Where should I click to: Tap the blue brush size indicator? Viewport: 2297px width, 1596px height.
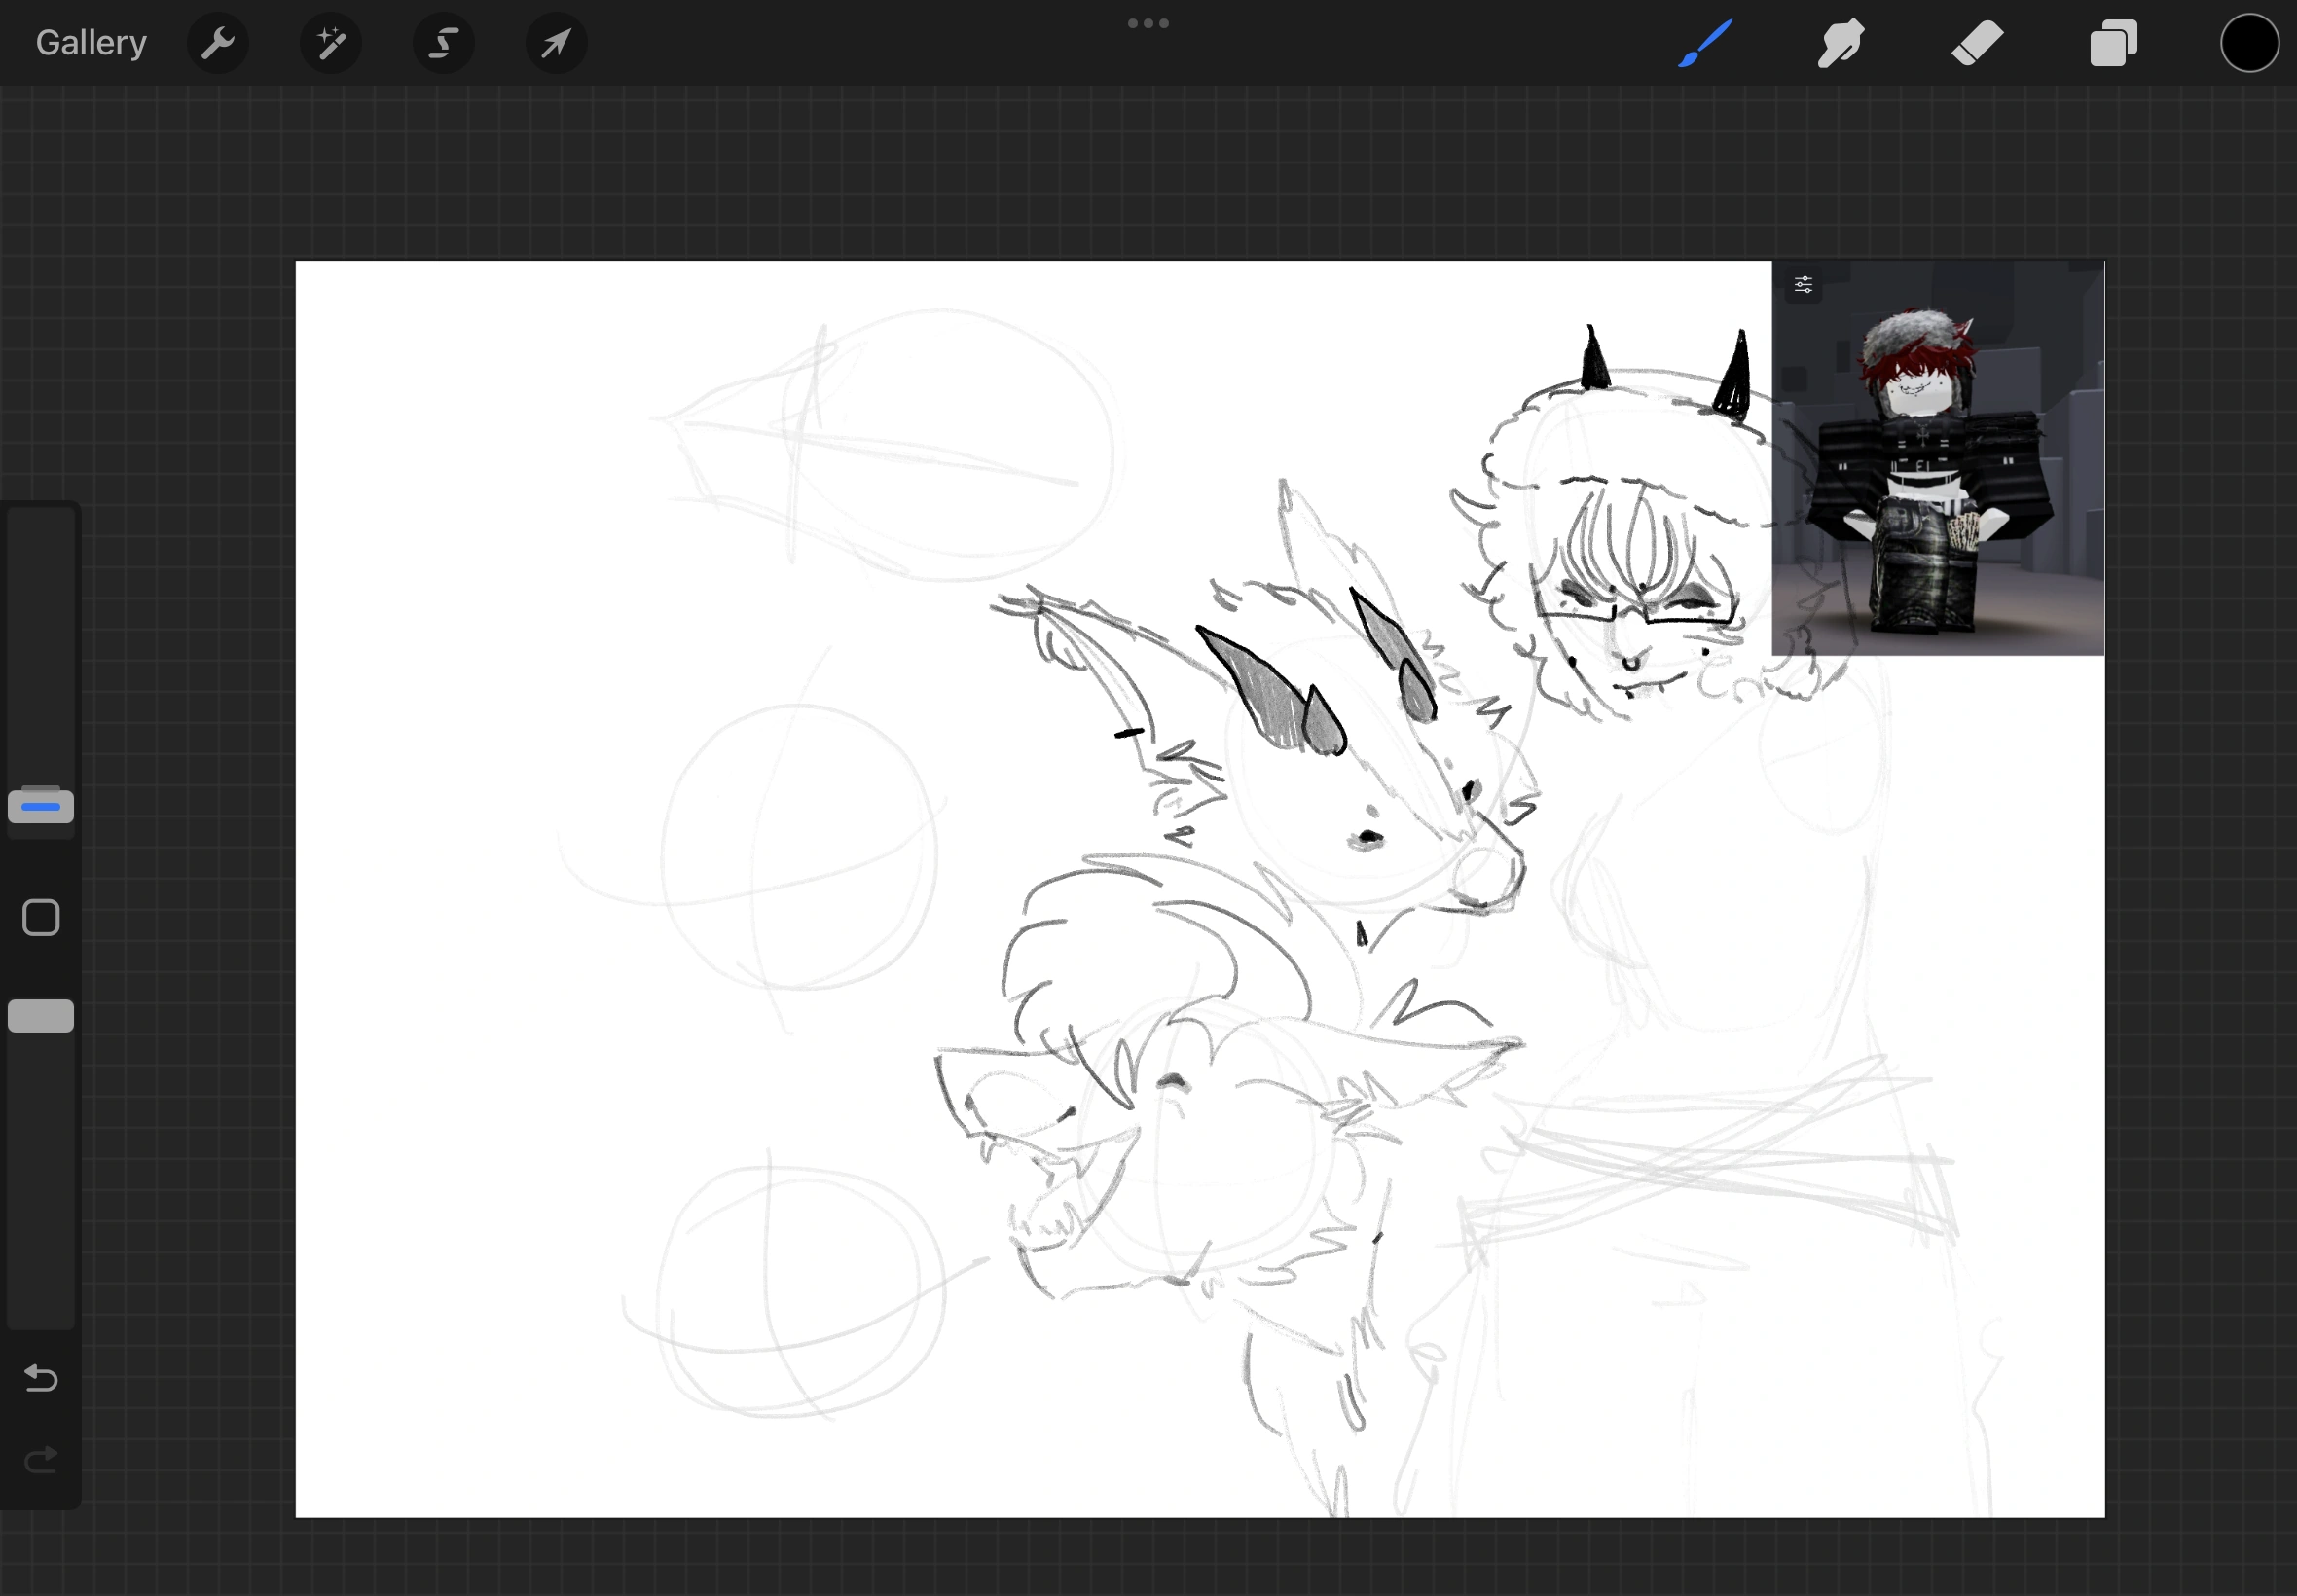click(x=40, y=806)
